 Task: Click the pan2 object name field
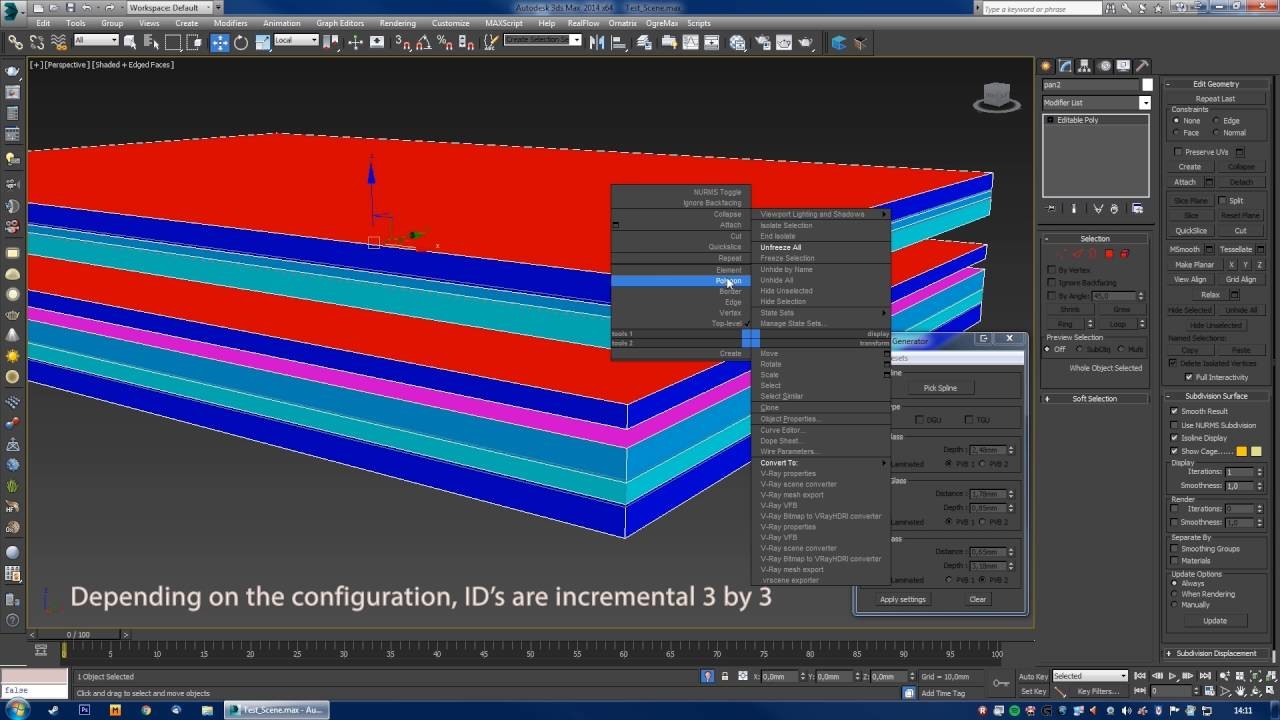coord(1090,85)
